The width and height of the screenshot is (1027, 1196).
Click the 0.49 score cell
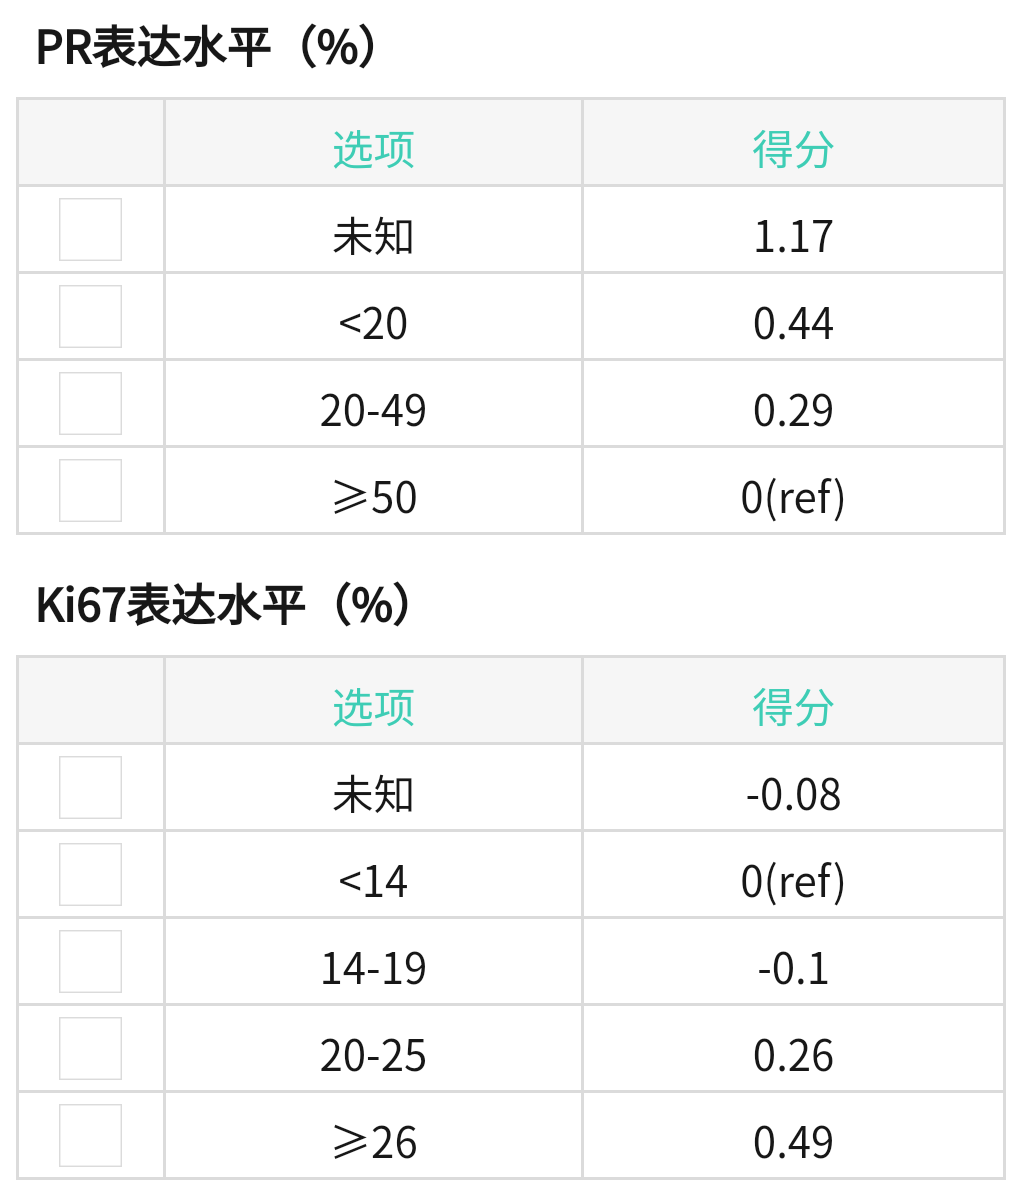coord(793,1143)
